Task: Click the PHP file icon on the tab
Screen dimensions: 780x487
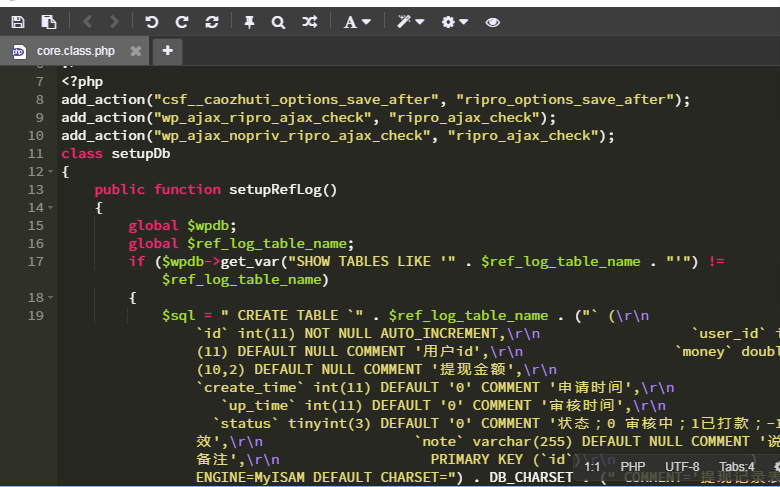Action: (x=19, y=51)
